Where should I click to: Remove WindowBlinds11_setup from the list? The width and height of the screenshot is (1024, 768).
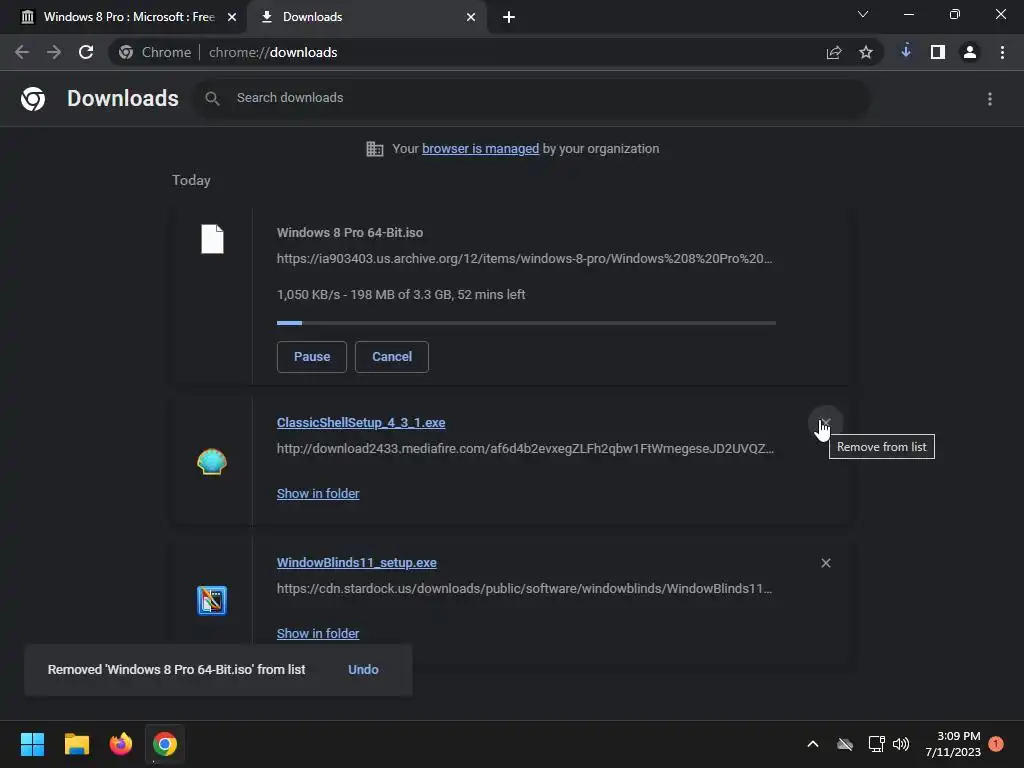pos(825,563)
